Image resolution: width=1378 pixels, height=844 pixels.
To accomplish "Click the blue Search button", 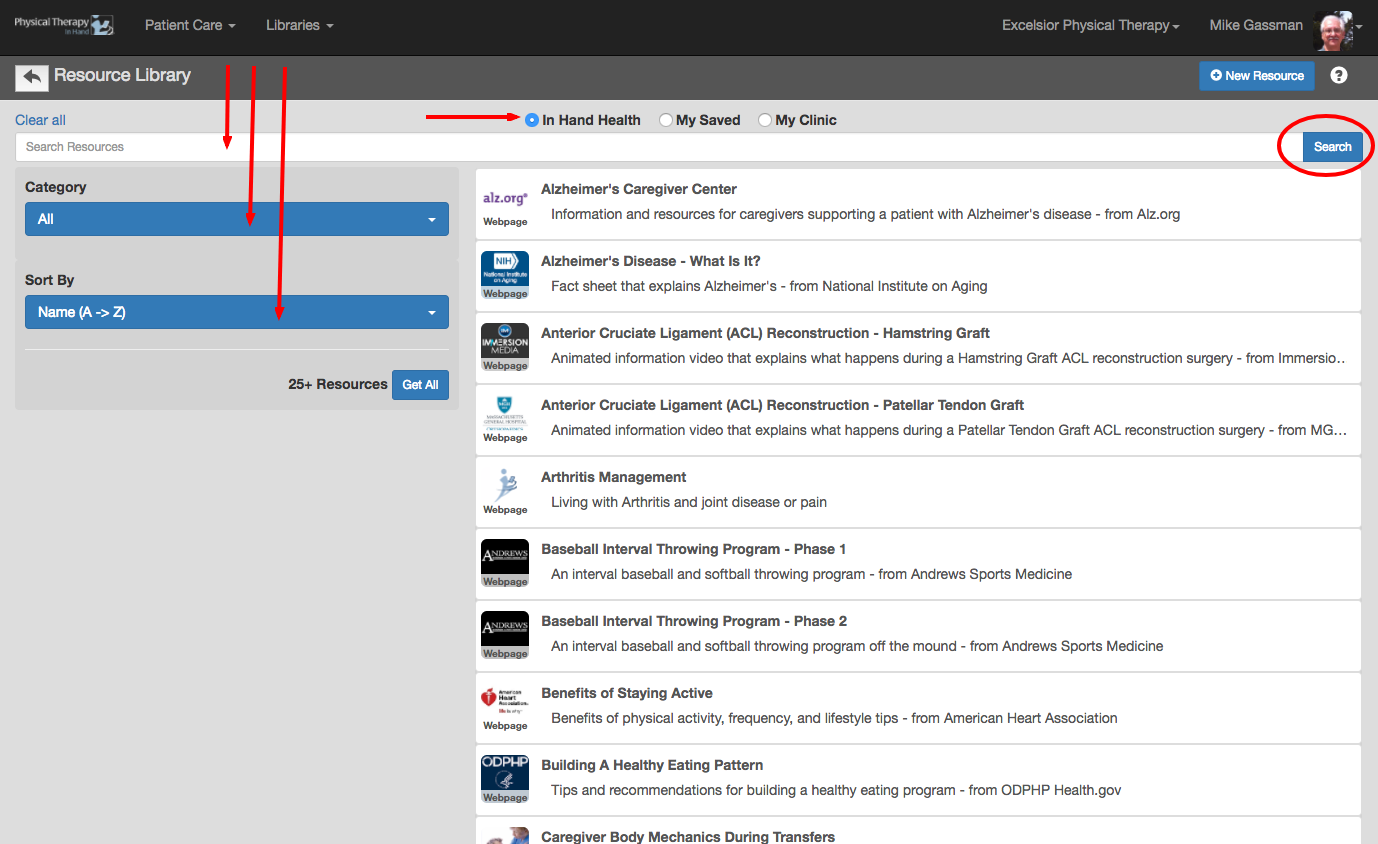I will click(1332, 147).
